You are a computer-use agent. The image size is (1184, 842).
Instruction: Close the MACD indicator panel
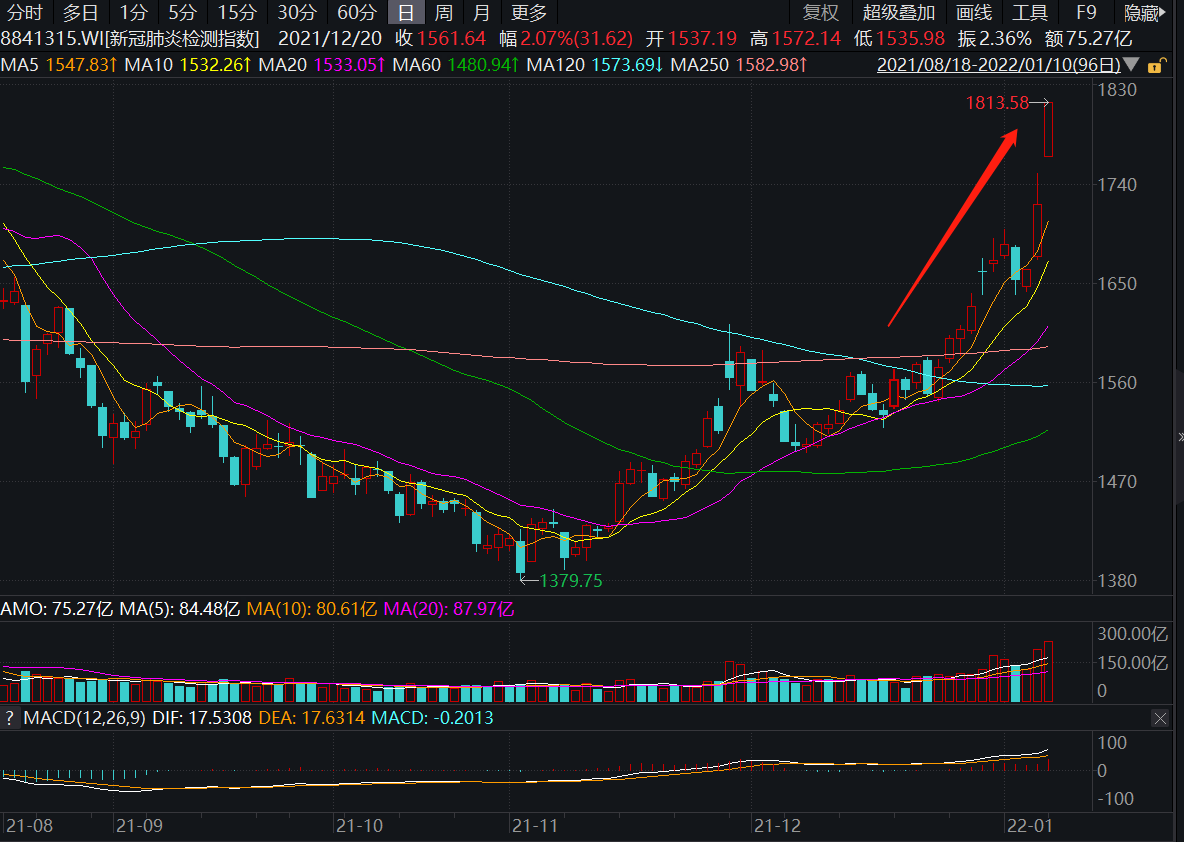click(x=1161, y=718)
